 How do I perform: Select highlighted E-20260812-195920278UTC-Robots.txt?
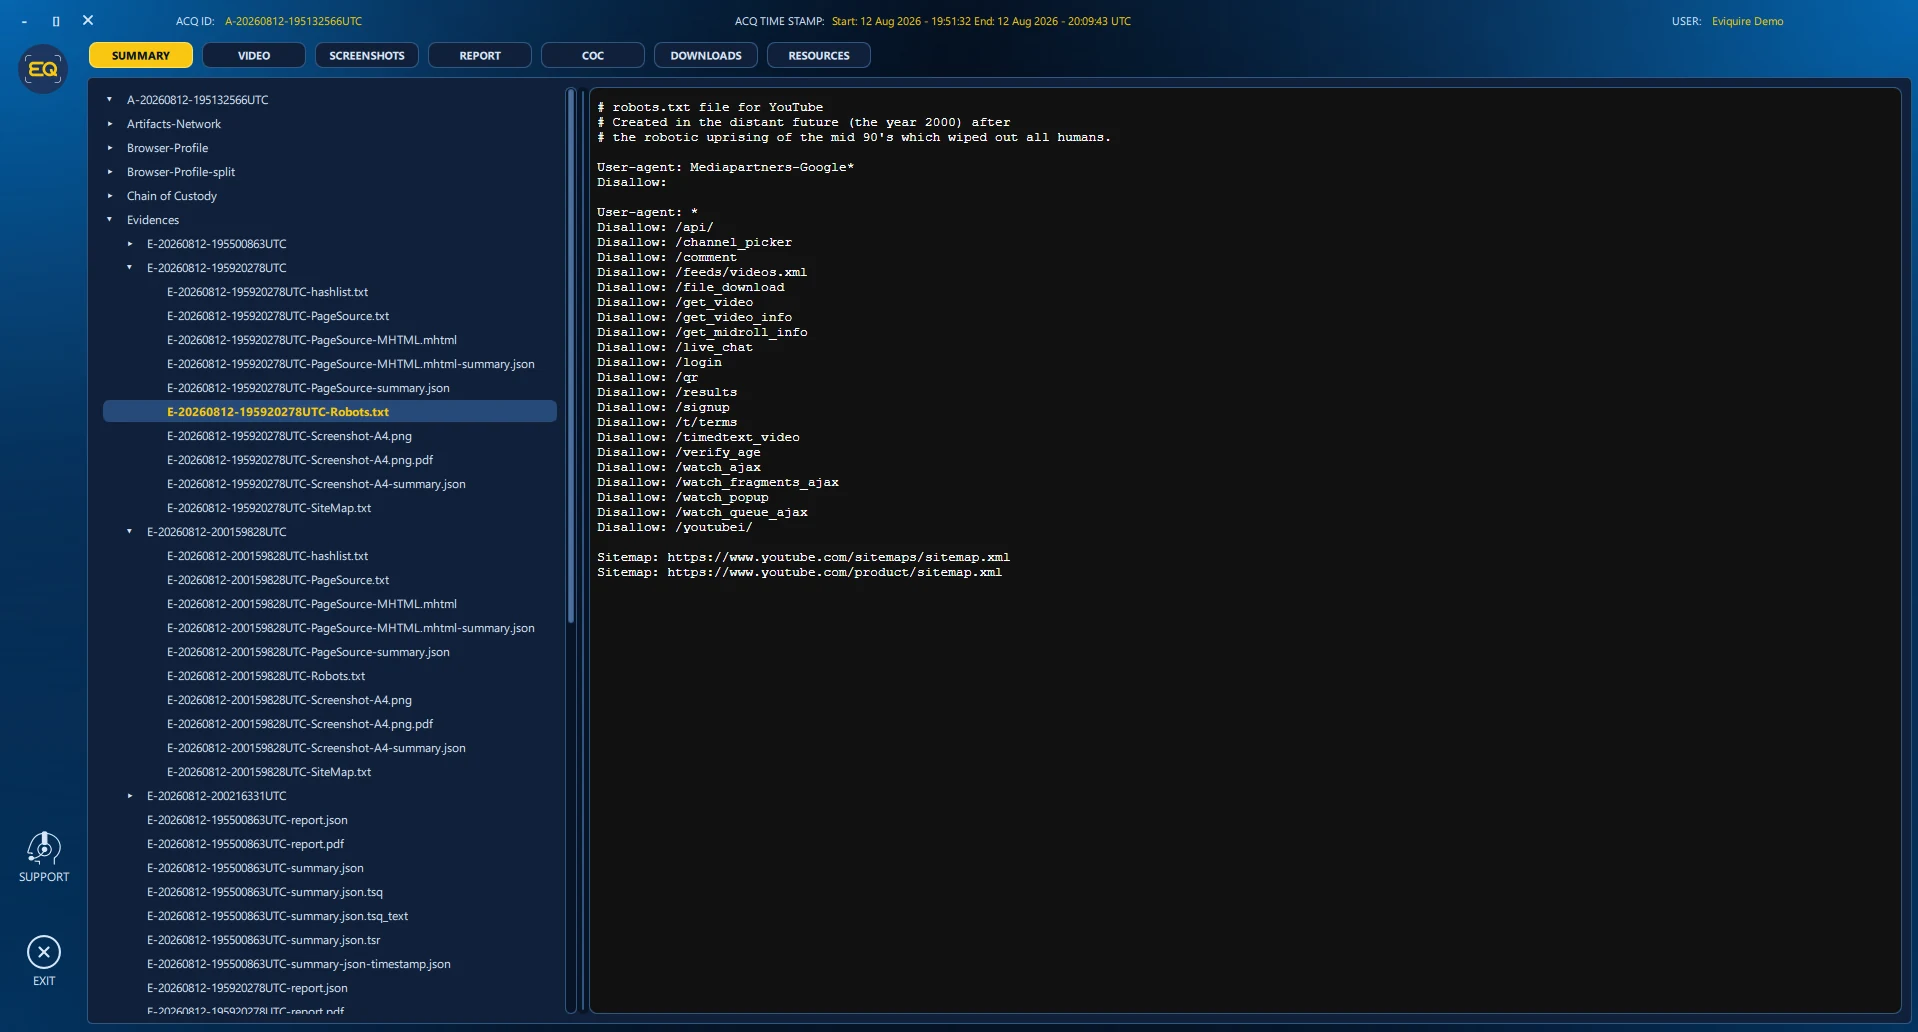(x=330, y=412)
